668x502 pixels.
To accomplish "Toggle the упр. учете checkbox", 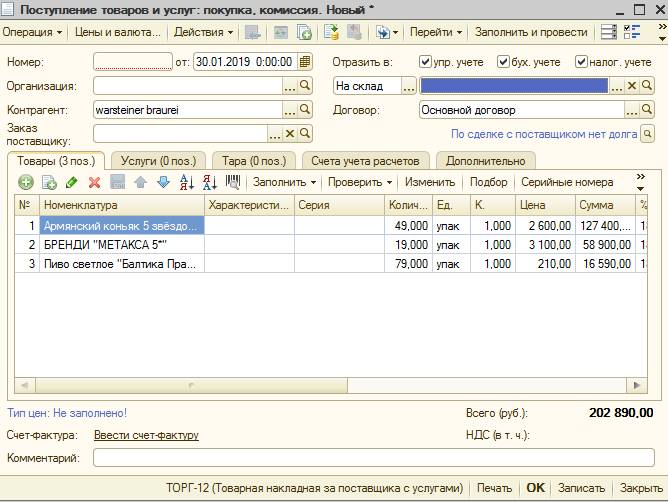I will 425,62.
